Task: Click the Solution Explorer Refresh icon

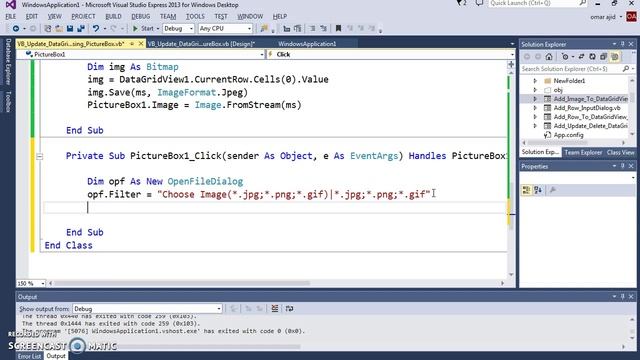Action: (x=592, y=57)
